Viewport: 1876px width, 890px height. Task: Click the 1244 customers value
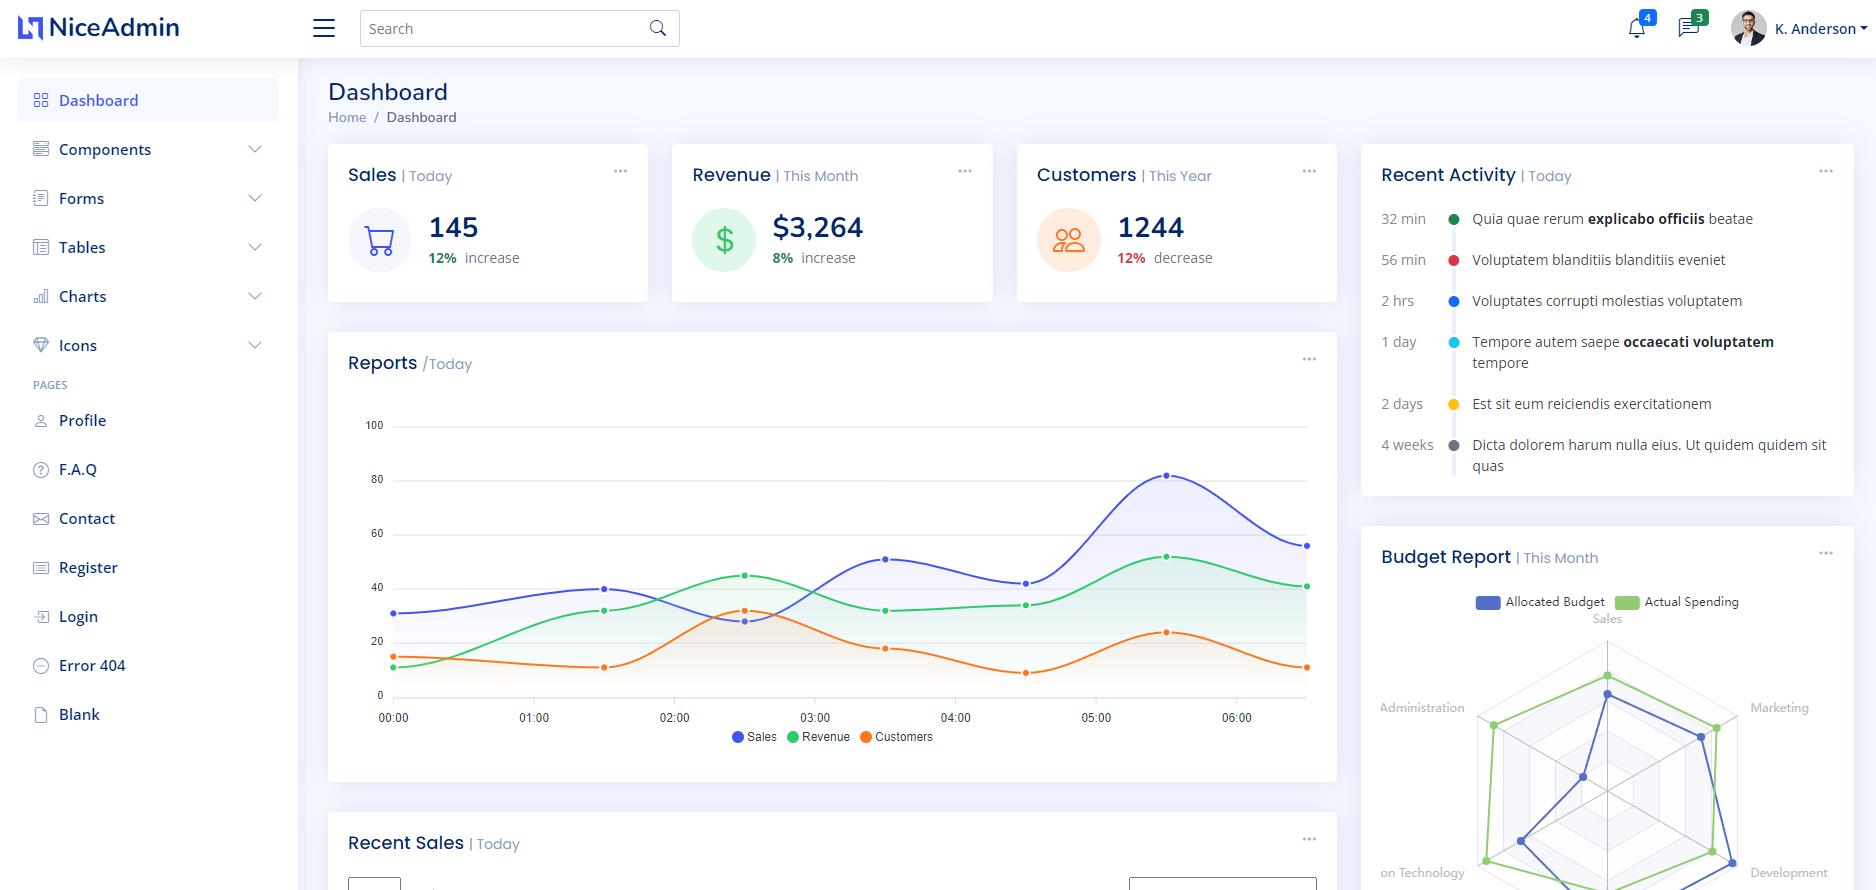click(x=1150, y=228)
